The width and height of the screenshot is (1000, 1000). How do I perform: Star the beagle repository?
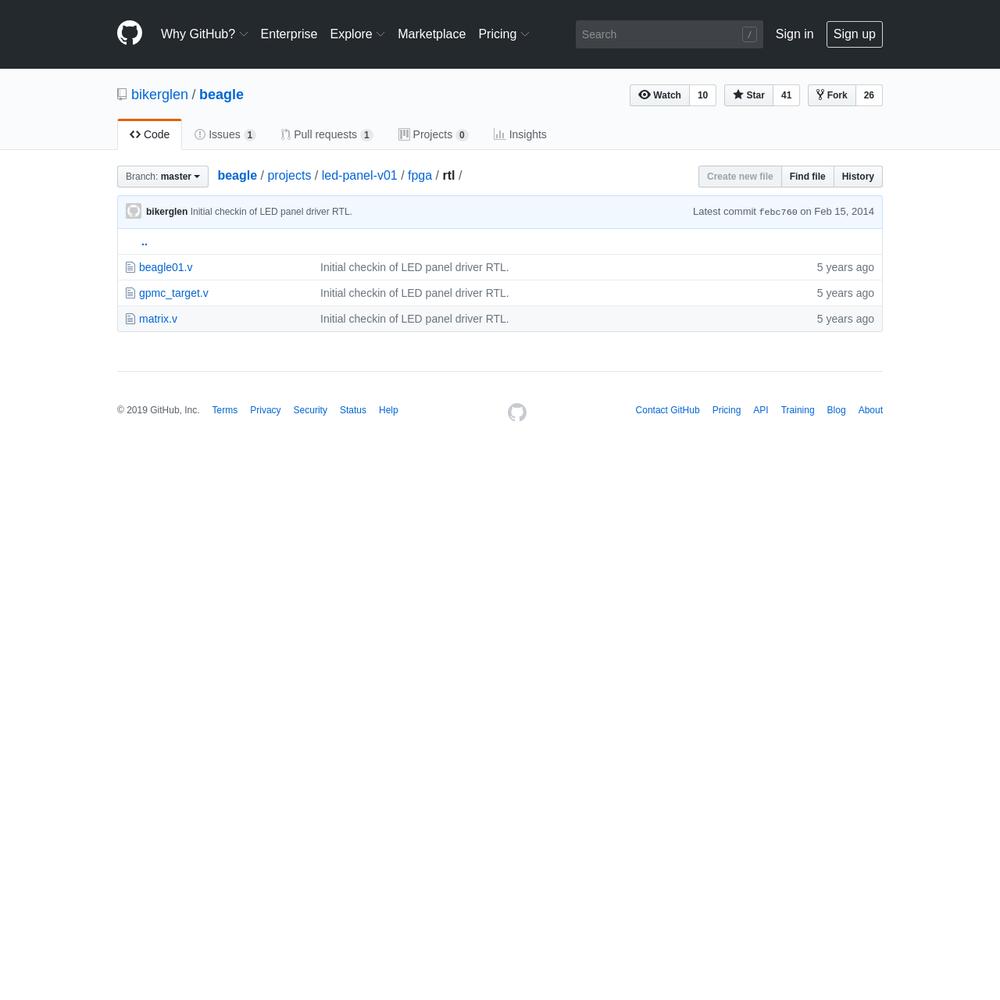coord(749,95)
